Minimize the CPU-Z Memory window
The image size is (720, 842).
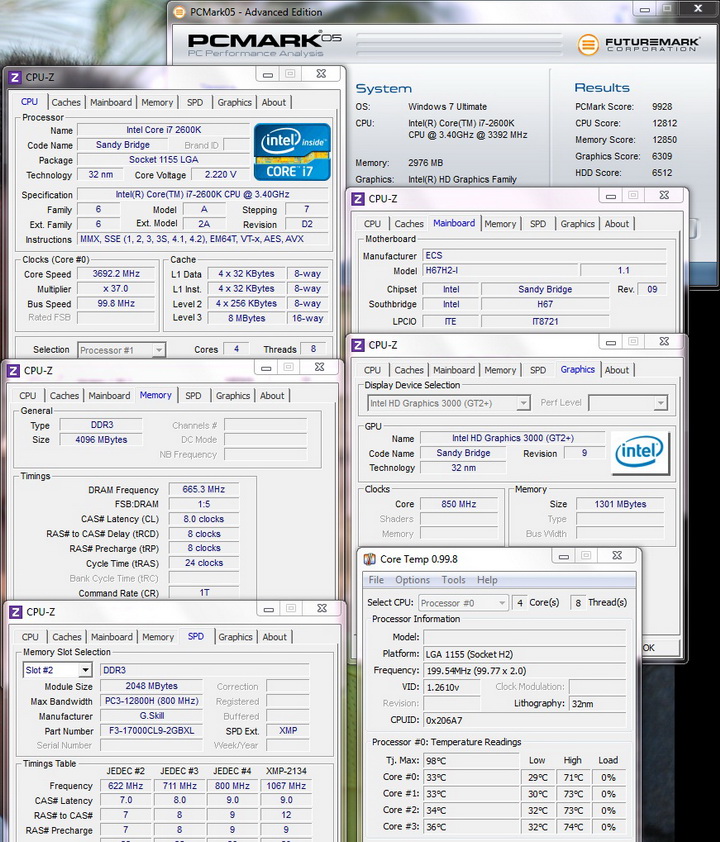[x=266, y=368]
